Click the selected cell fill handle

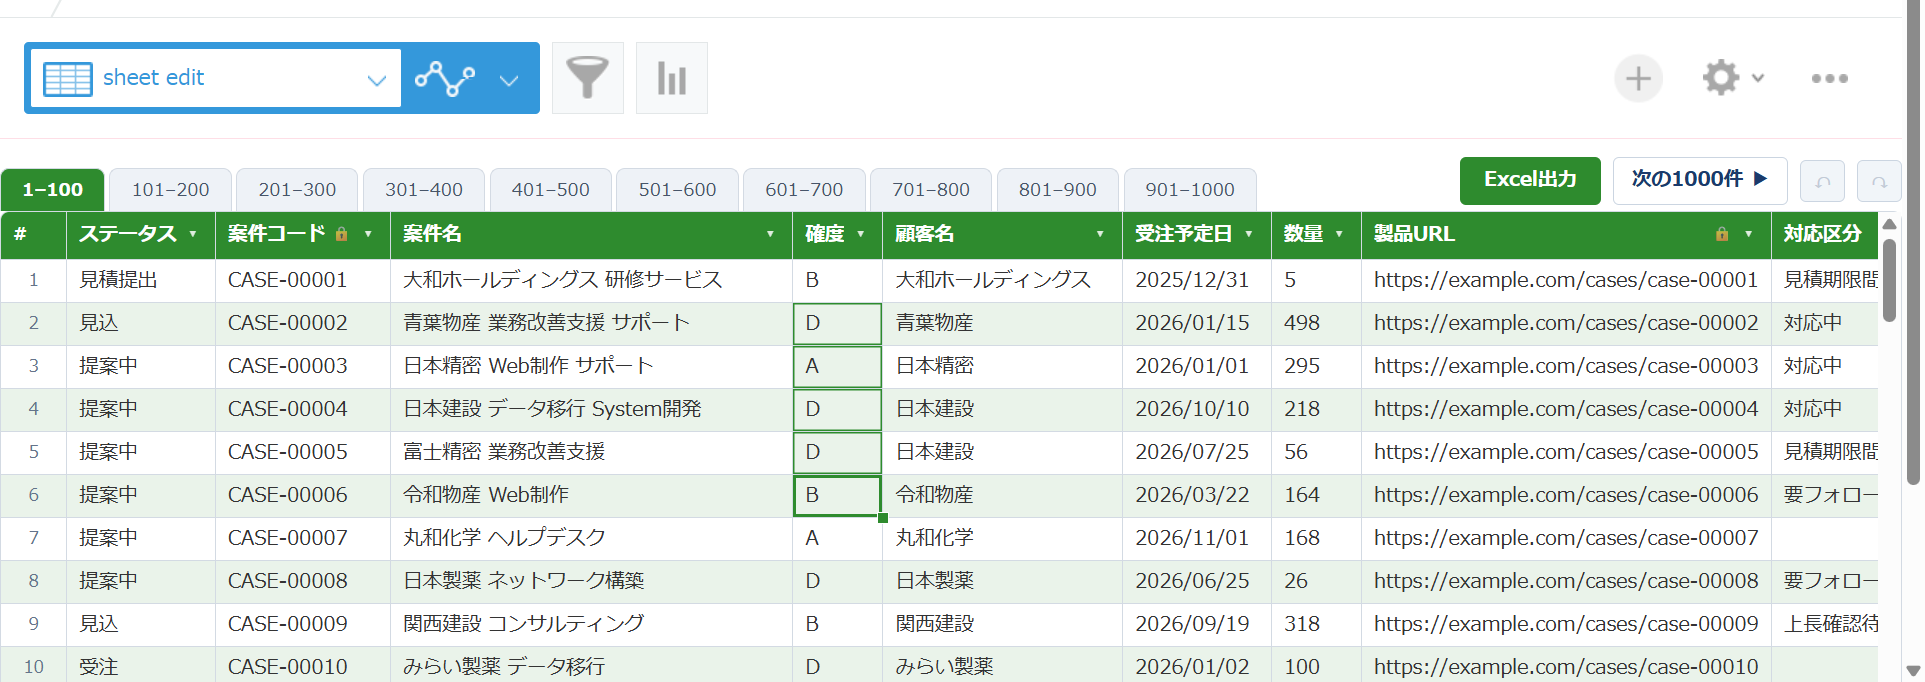pos(882,517)
